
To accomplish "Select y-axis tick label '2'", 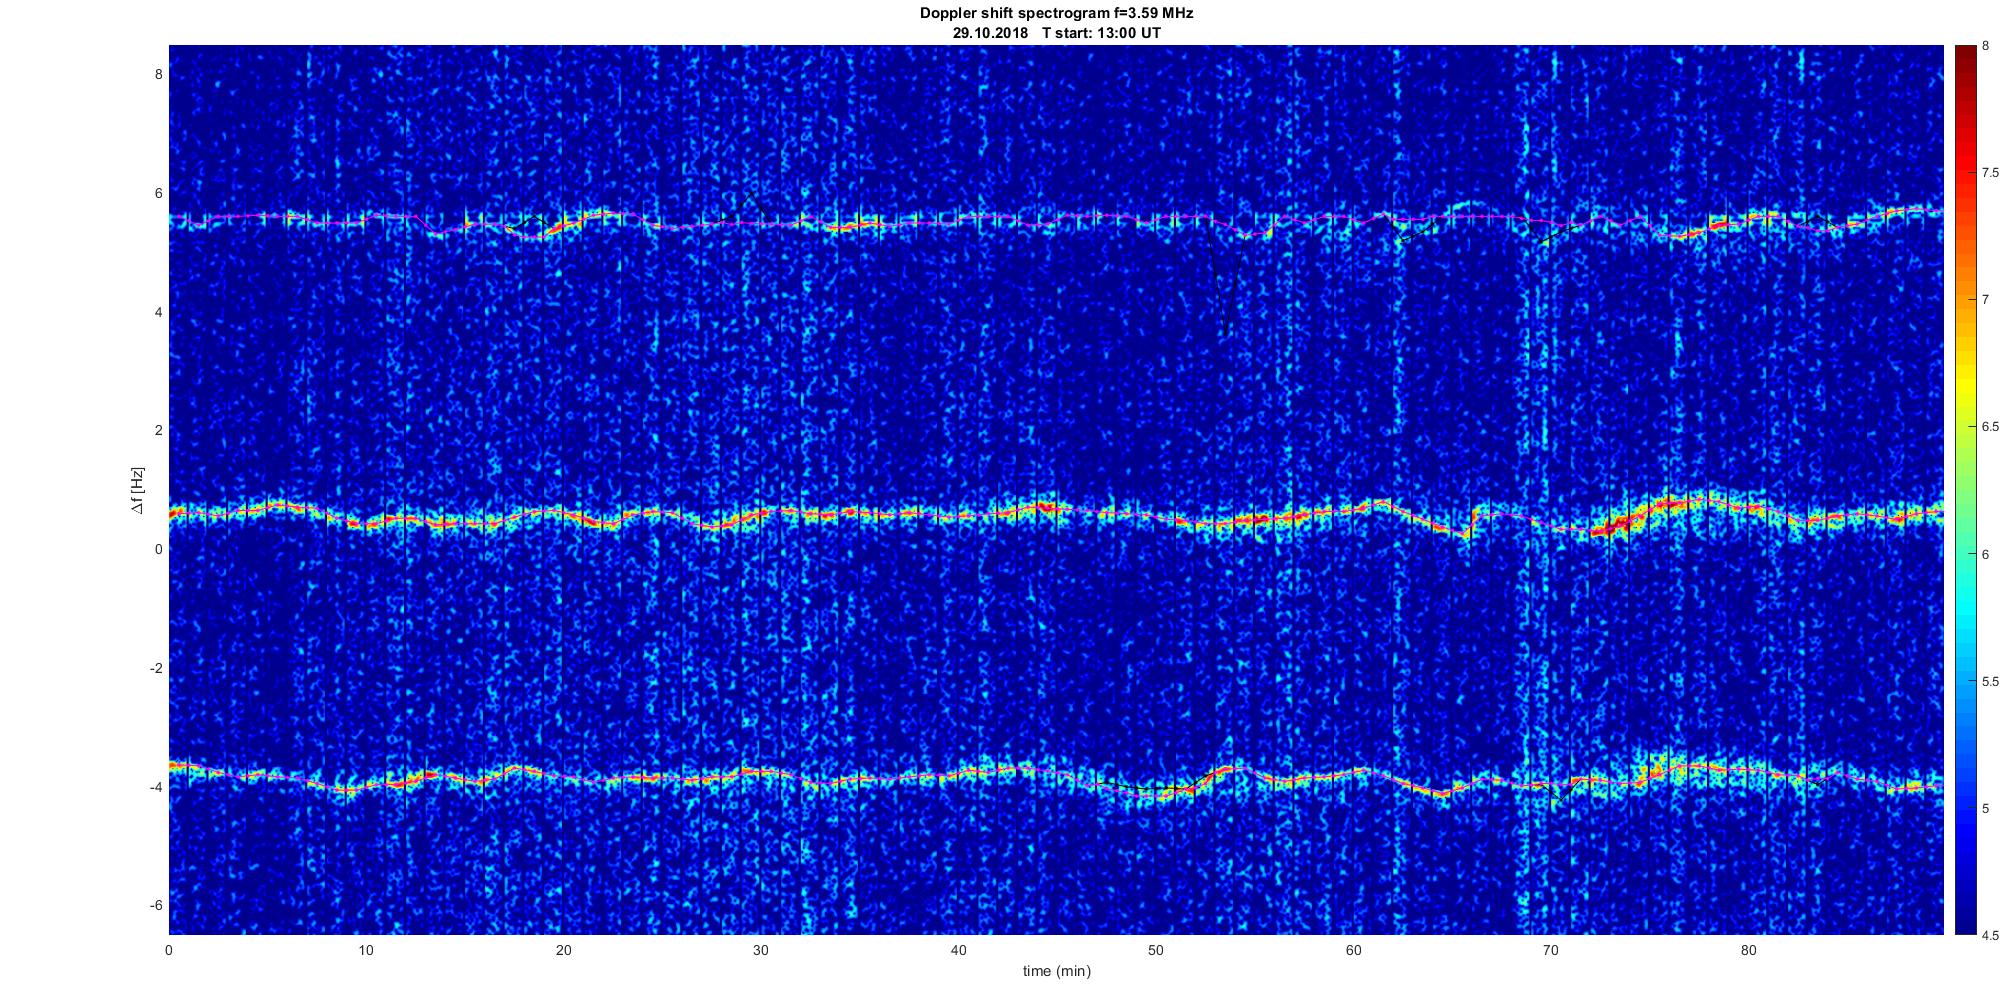I will [158, 430].
